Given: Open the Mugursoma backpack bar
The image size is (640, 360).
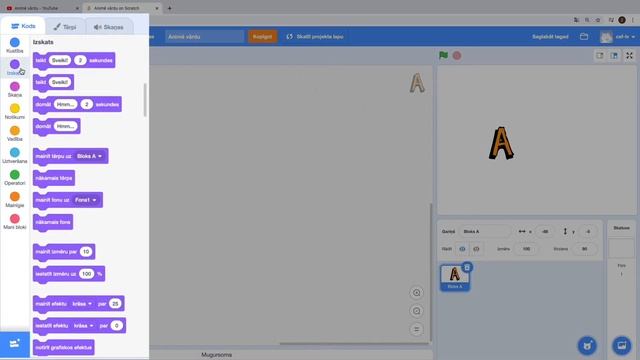Looking at the screenshot, I should pos(216,355).
